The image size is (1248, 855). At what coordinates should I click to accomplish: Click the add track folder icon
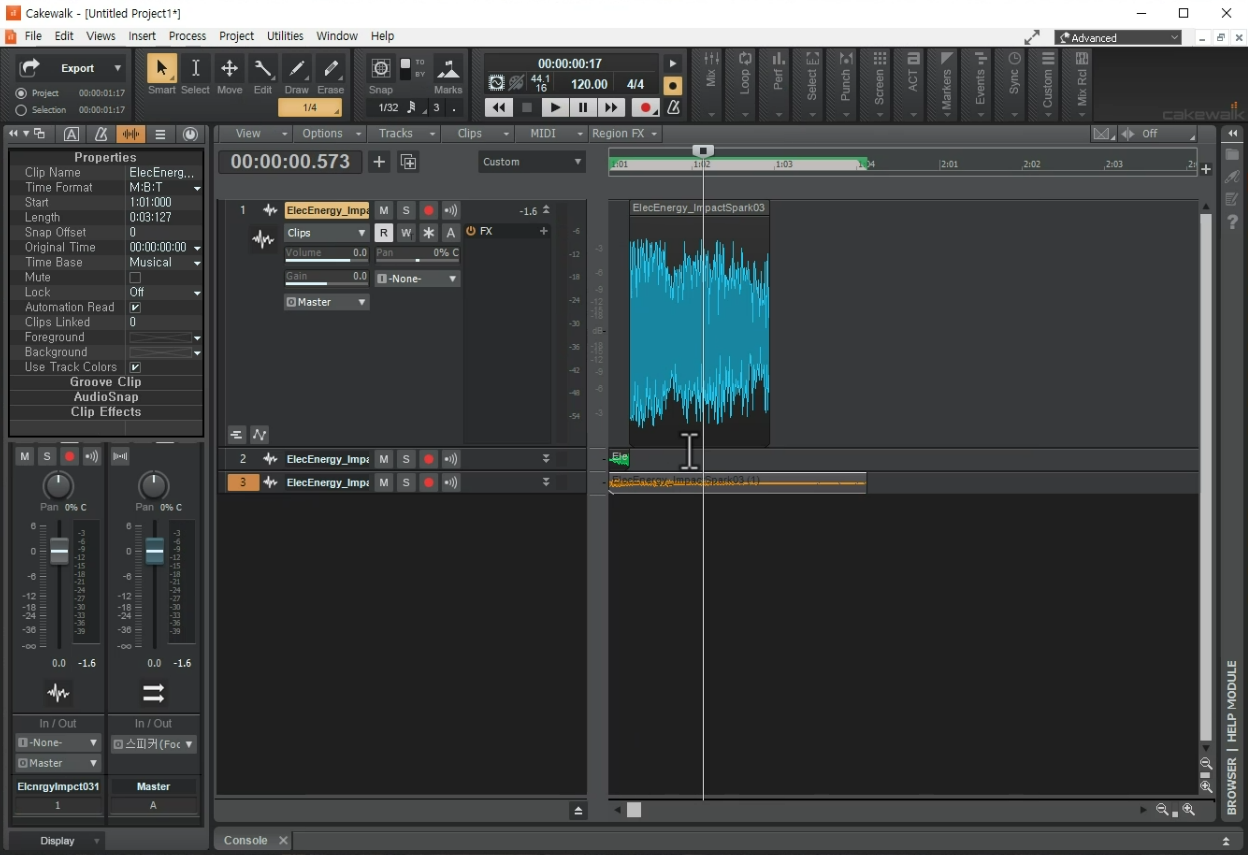408,162
